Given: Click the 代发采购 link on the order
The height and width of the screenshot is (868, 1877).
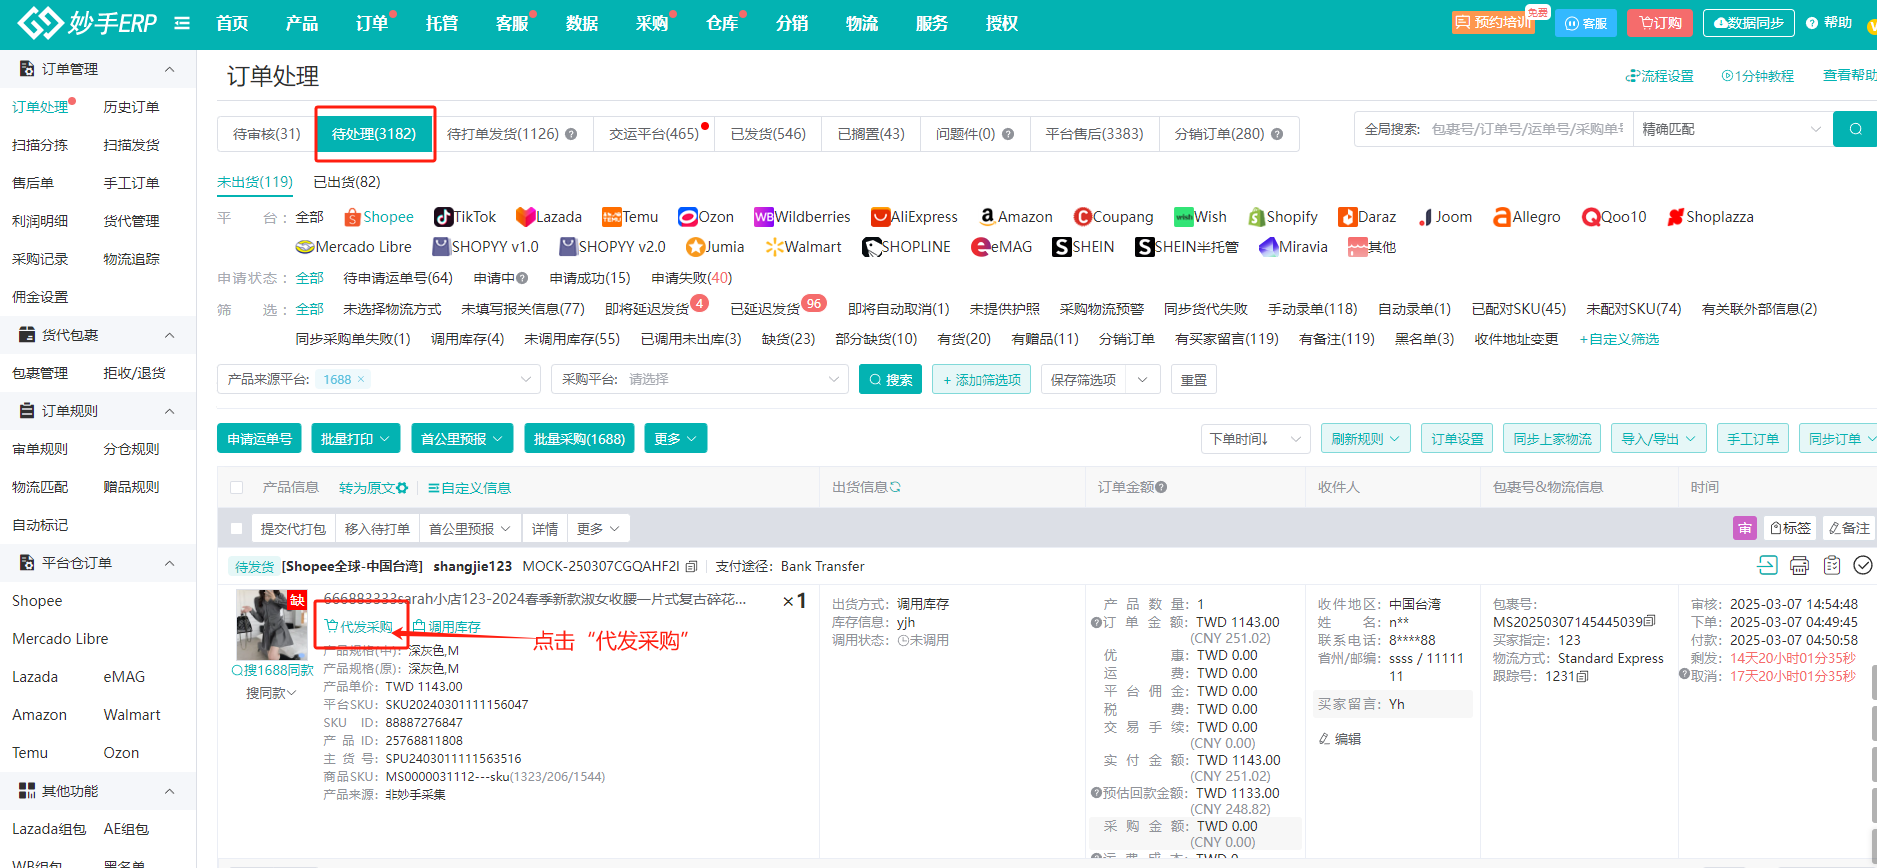Looking at the screenshot, I should tap(360, 627).
